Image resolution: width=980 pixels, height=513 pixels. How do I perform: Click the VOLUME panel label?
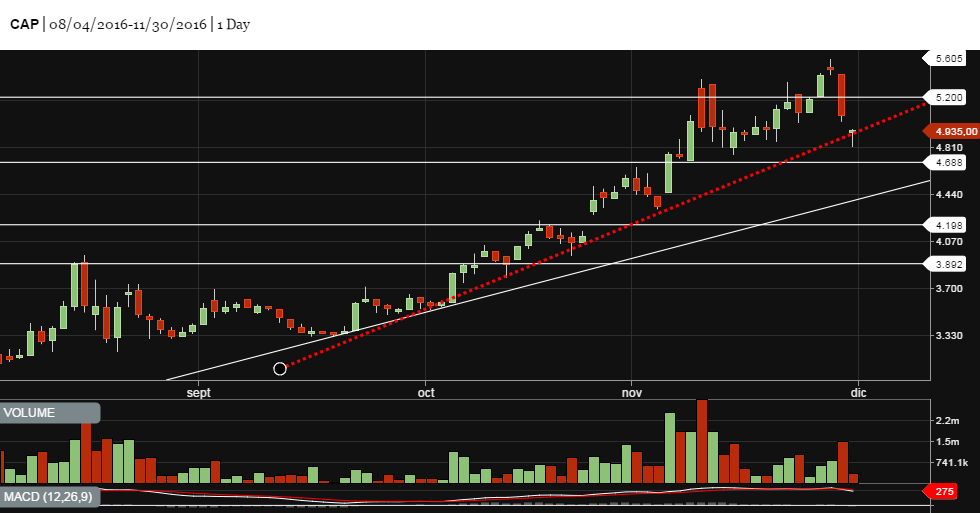49,413
